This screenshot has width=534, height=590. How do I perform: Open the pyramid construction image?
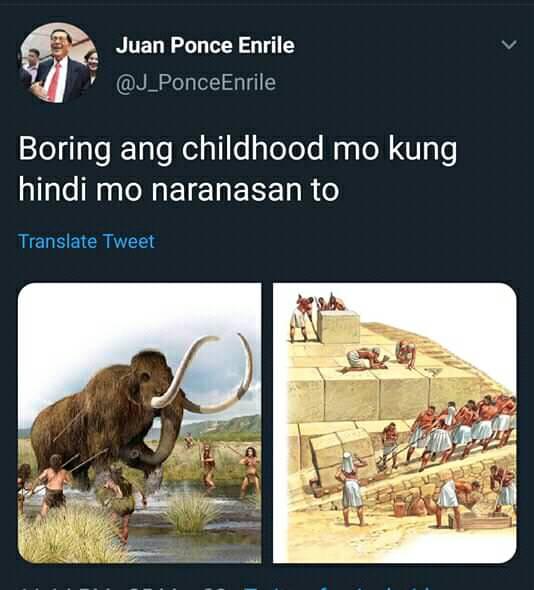(395, 423)
